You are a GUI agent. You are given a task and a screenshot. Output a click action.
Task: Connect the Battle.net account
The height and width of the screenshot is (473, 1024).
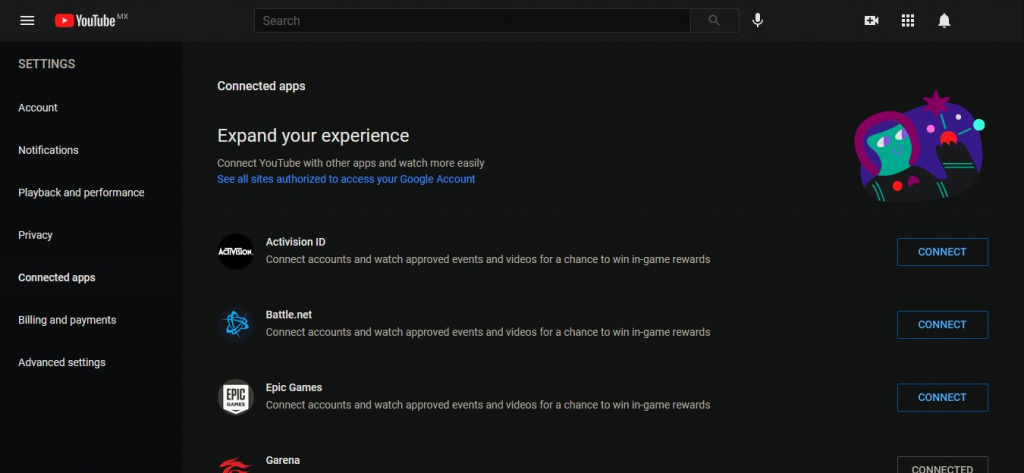[x=942, y=325]
